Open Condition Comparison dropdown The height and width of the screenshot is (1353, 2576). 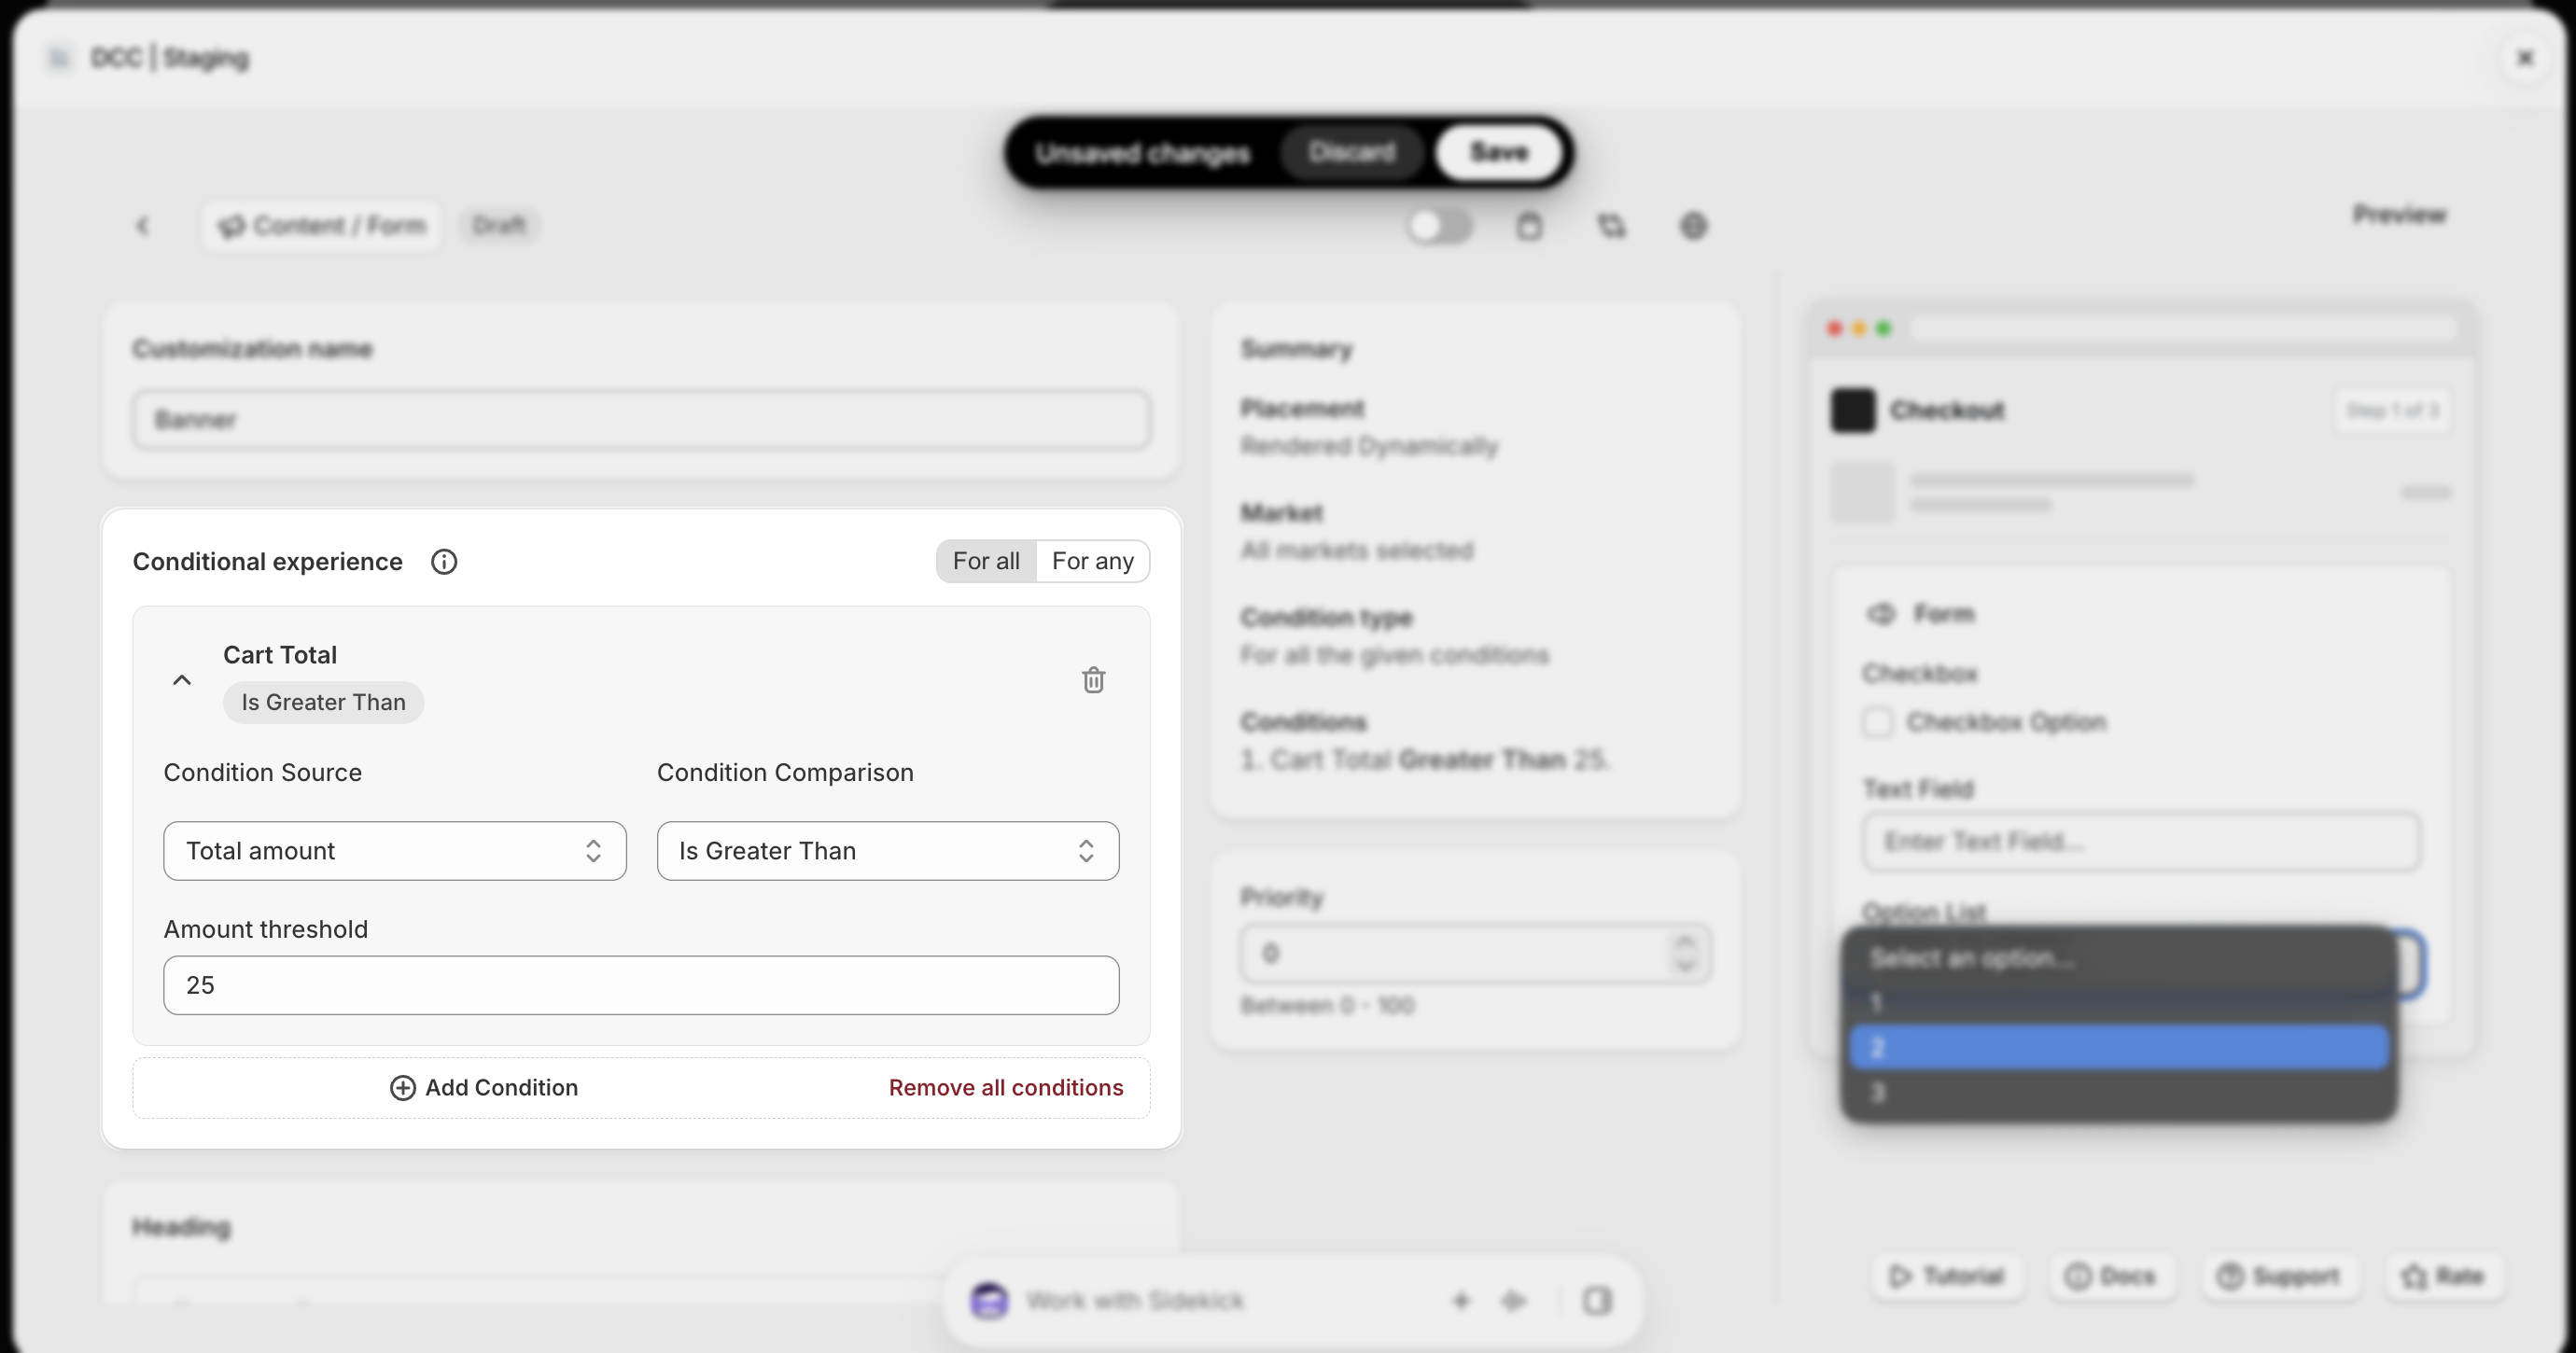[x=888, y=851]
